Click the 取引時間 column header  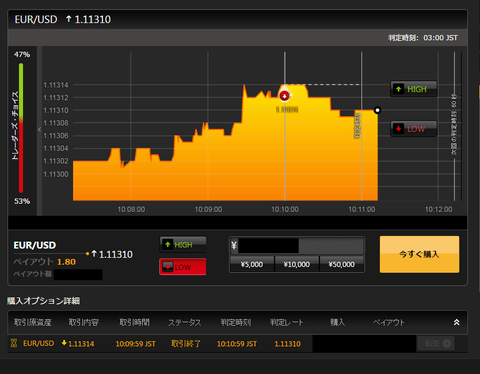pos(134,322)
